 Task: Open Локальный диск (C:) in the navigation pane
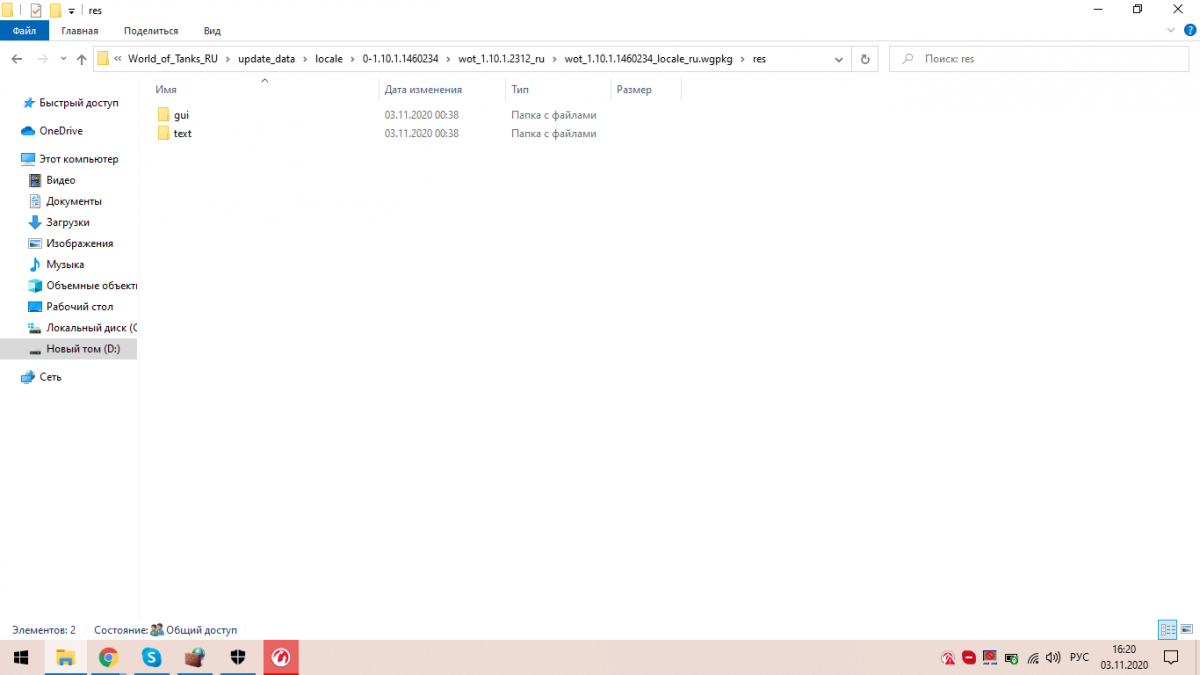(91, 327)
